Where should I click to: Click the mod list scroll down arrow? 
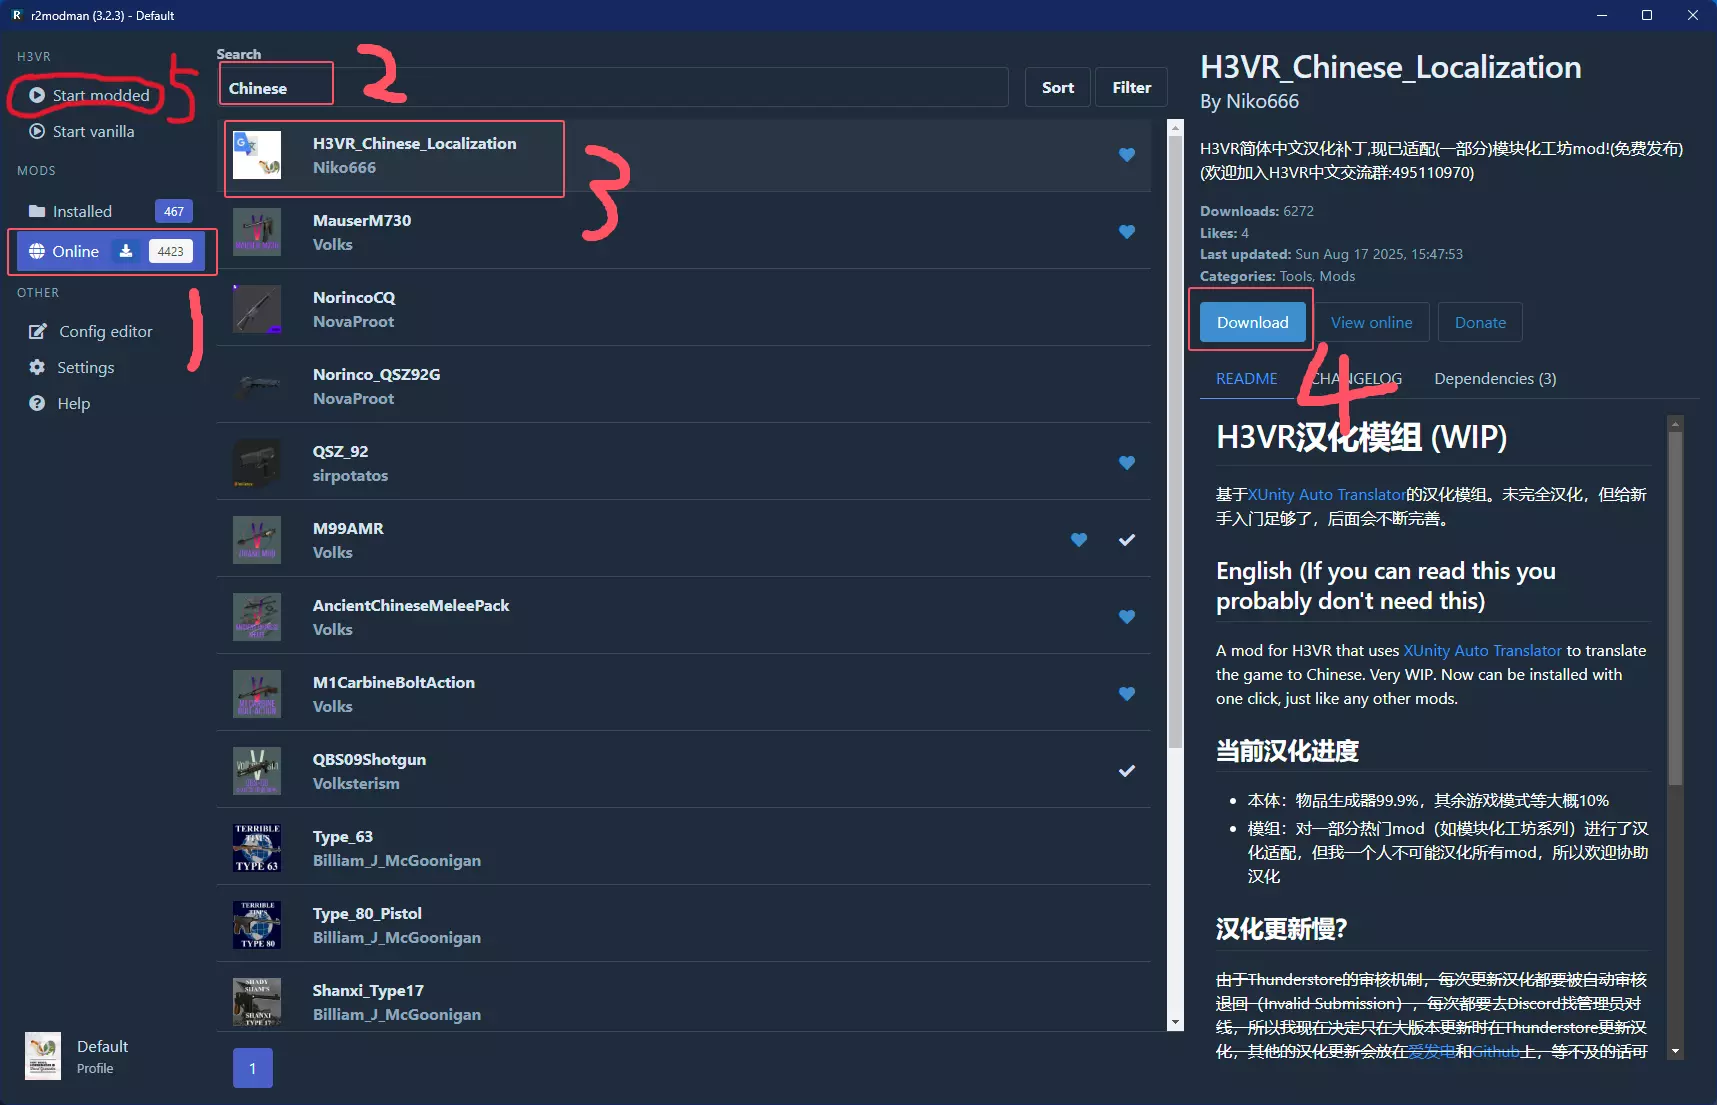click(1176, 1023)
